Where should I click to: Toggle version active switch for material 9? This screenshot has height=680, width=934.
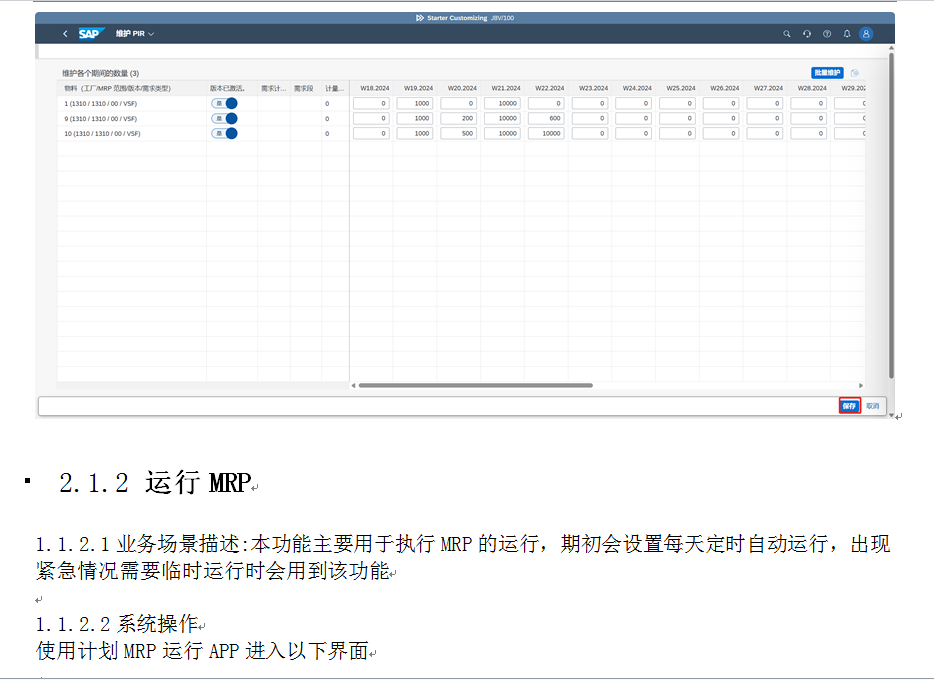point(224,118)
